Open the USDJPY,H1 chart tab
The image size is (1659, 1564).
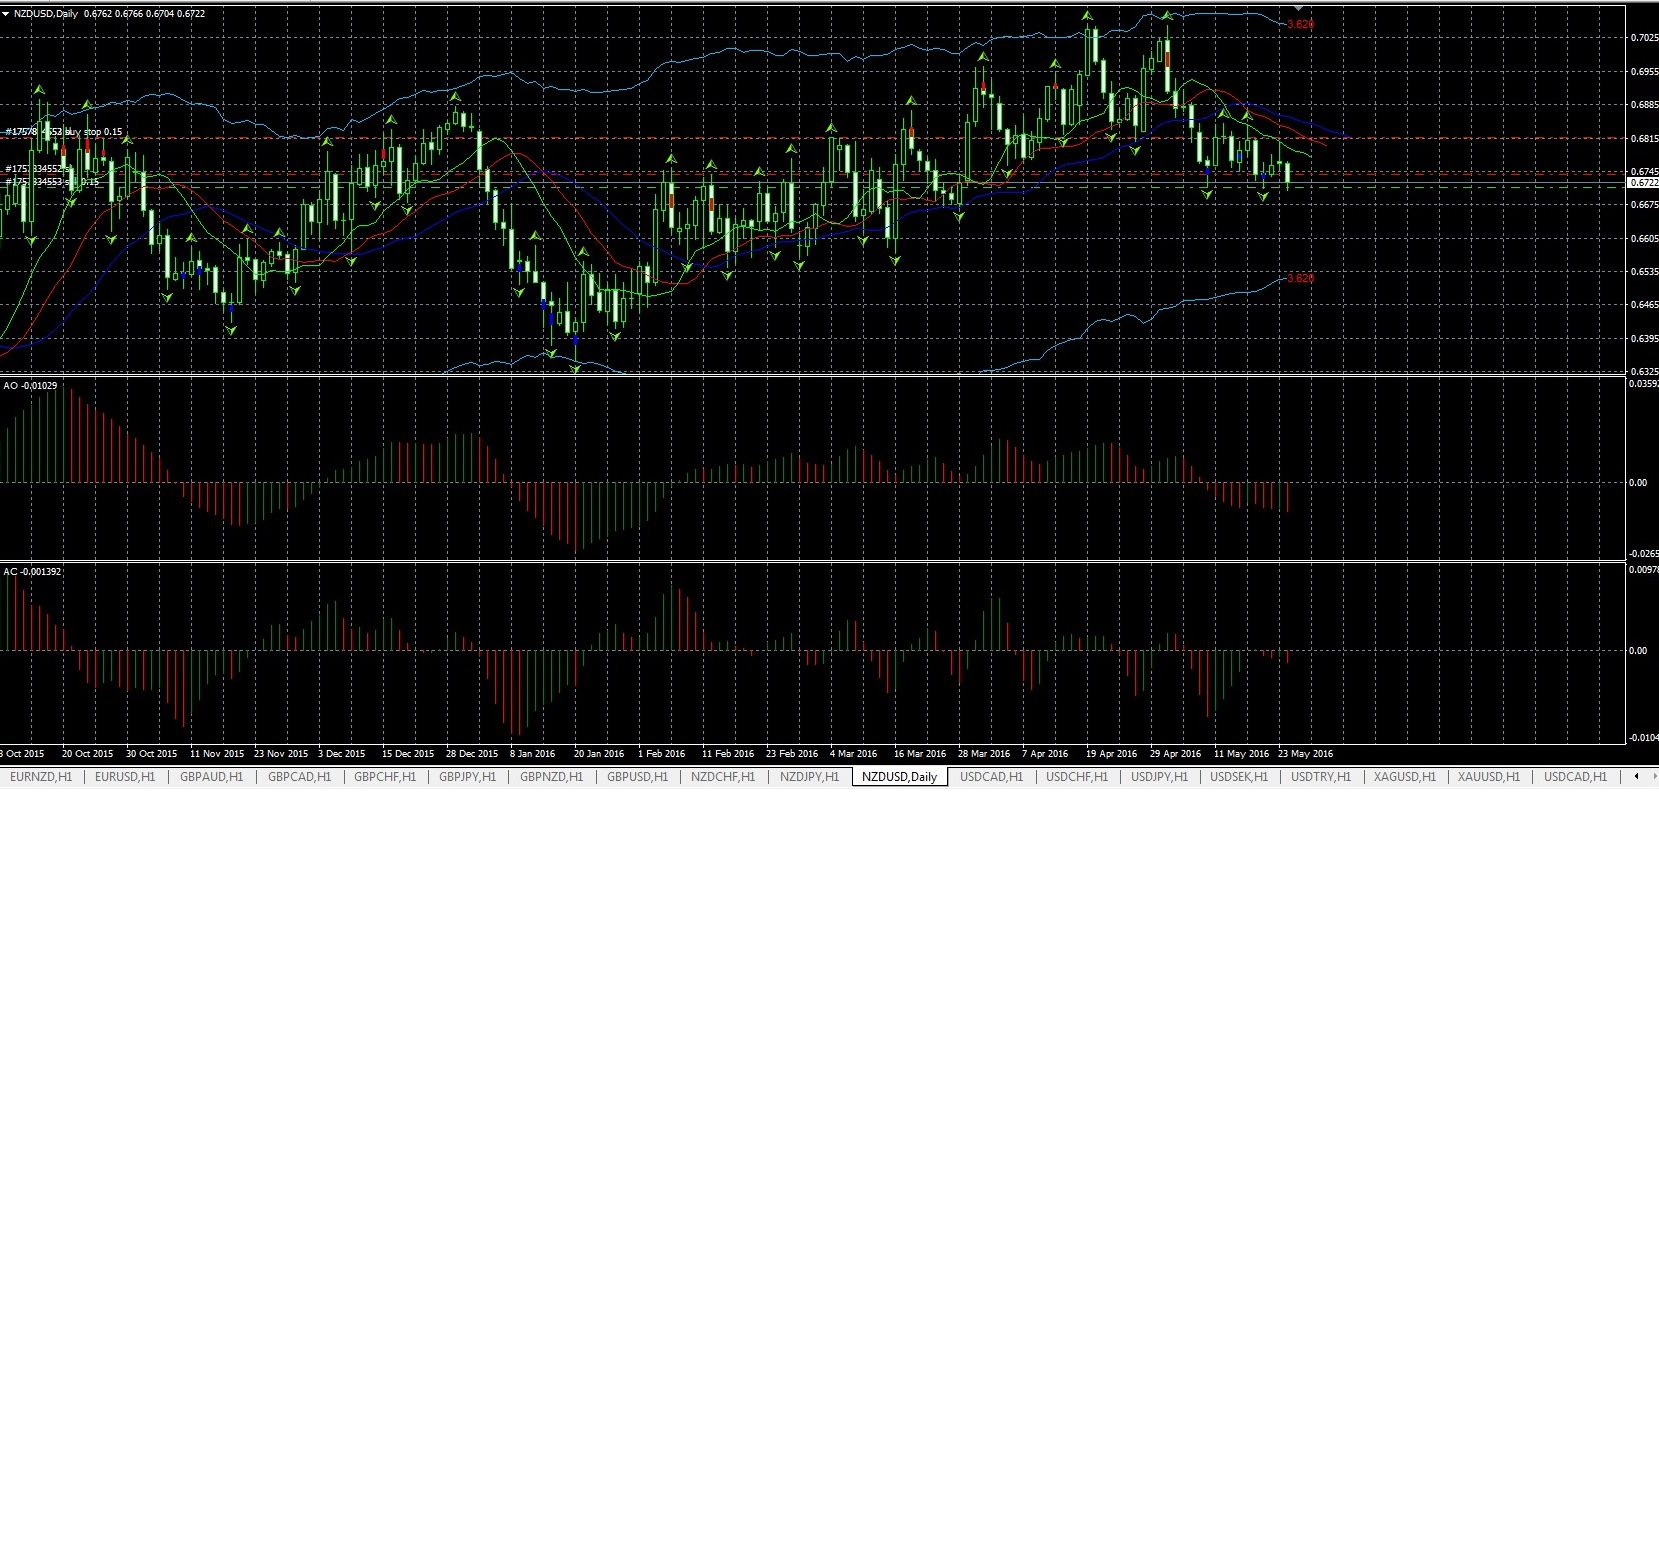tap(1159, 777)
